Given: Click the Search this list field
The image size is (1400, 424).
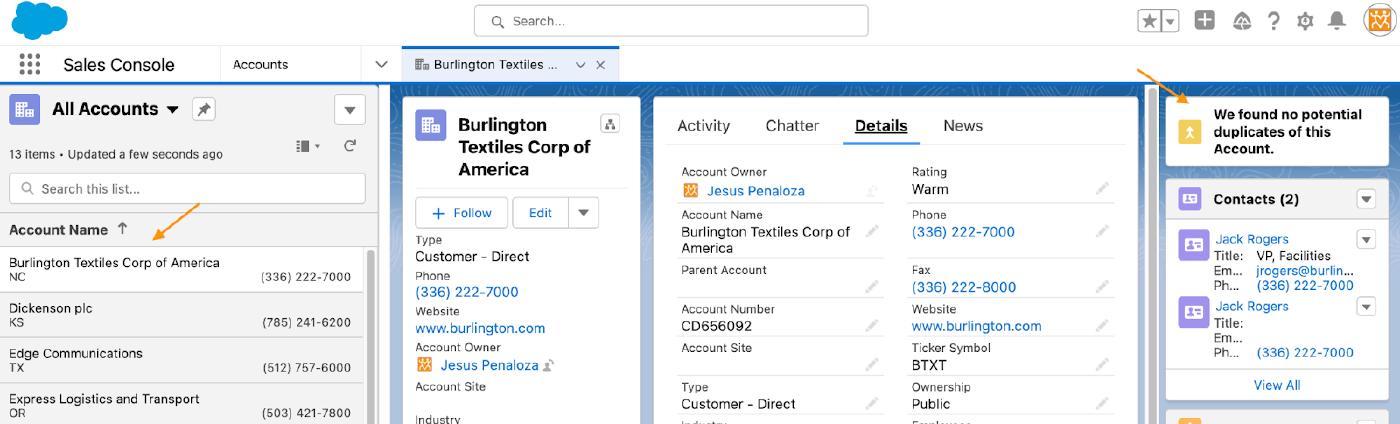Looking at the screenshot, I should click(185, 188).
